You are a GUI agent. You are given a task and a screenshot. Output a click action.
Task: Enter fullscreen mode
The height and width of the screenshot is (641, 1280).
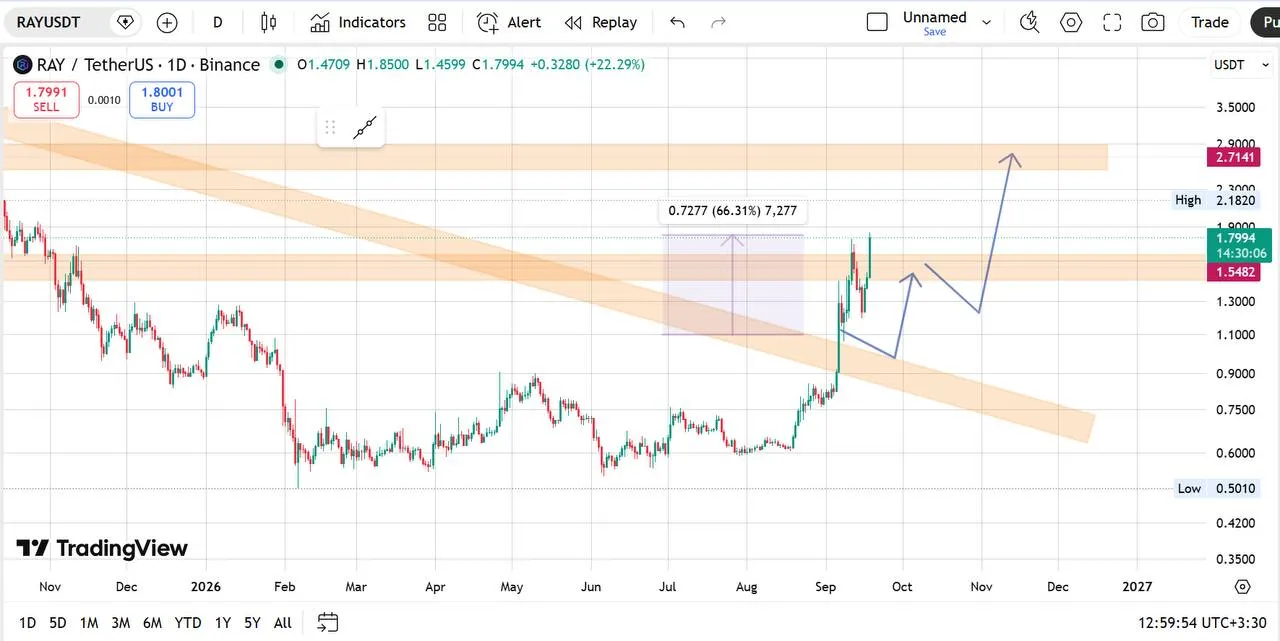(x=1112, y=22)
